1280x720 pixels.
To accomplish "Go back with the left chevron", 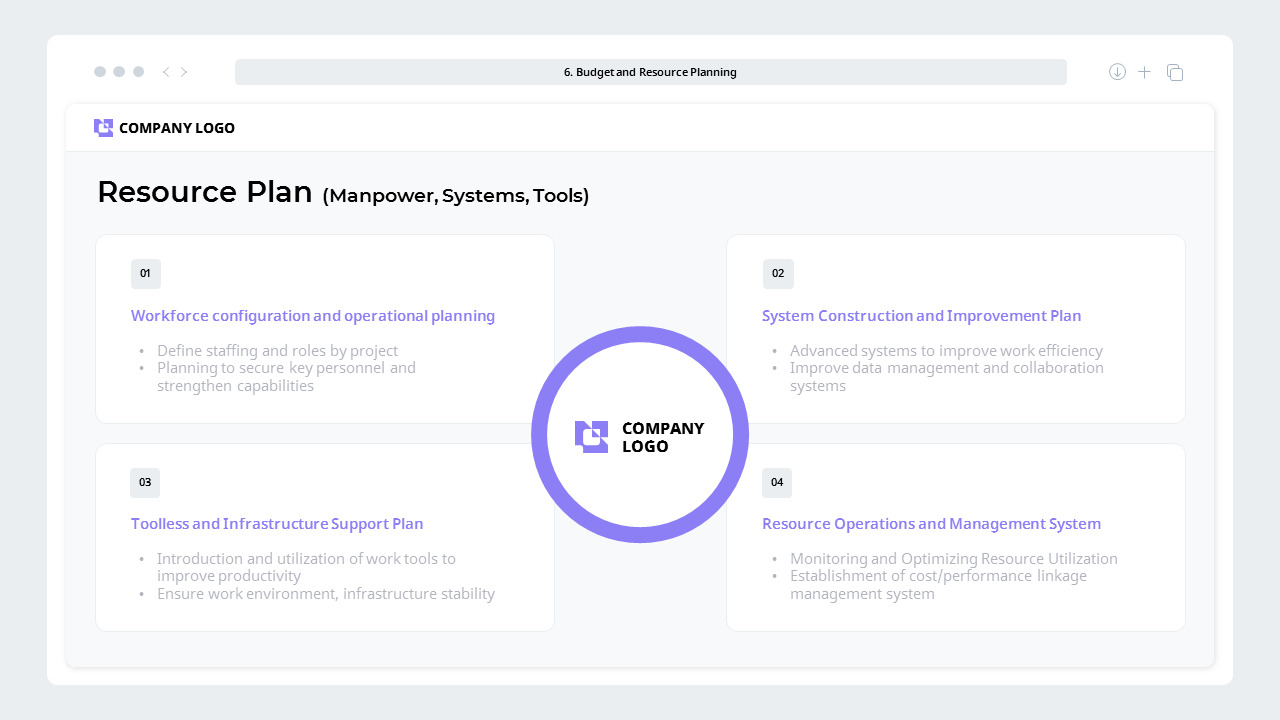I will point(166,72).
